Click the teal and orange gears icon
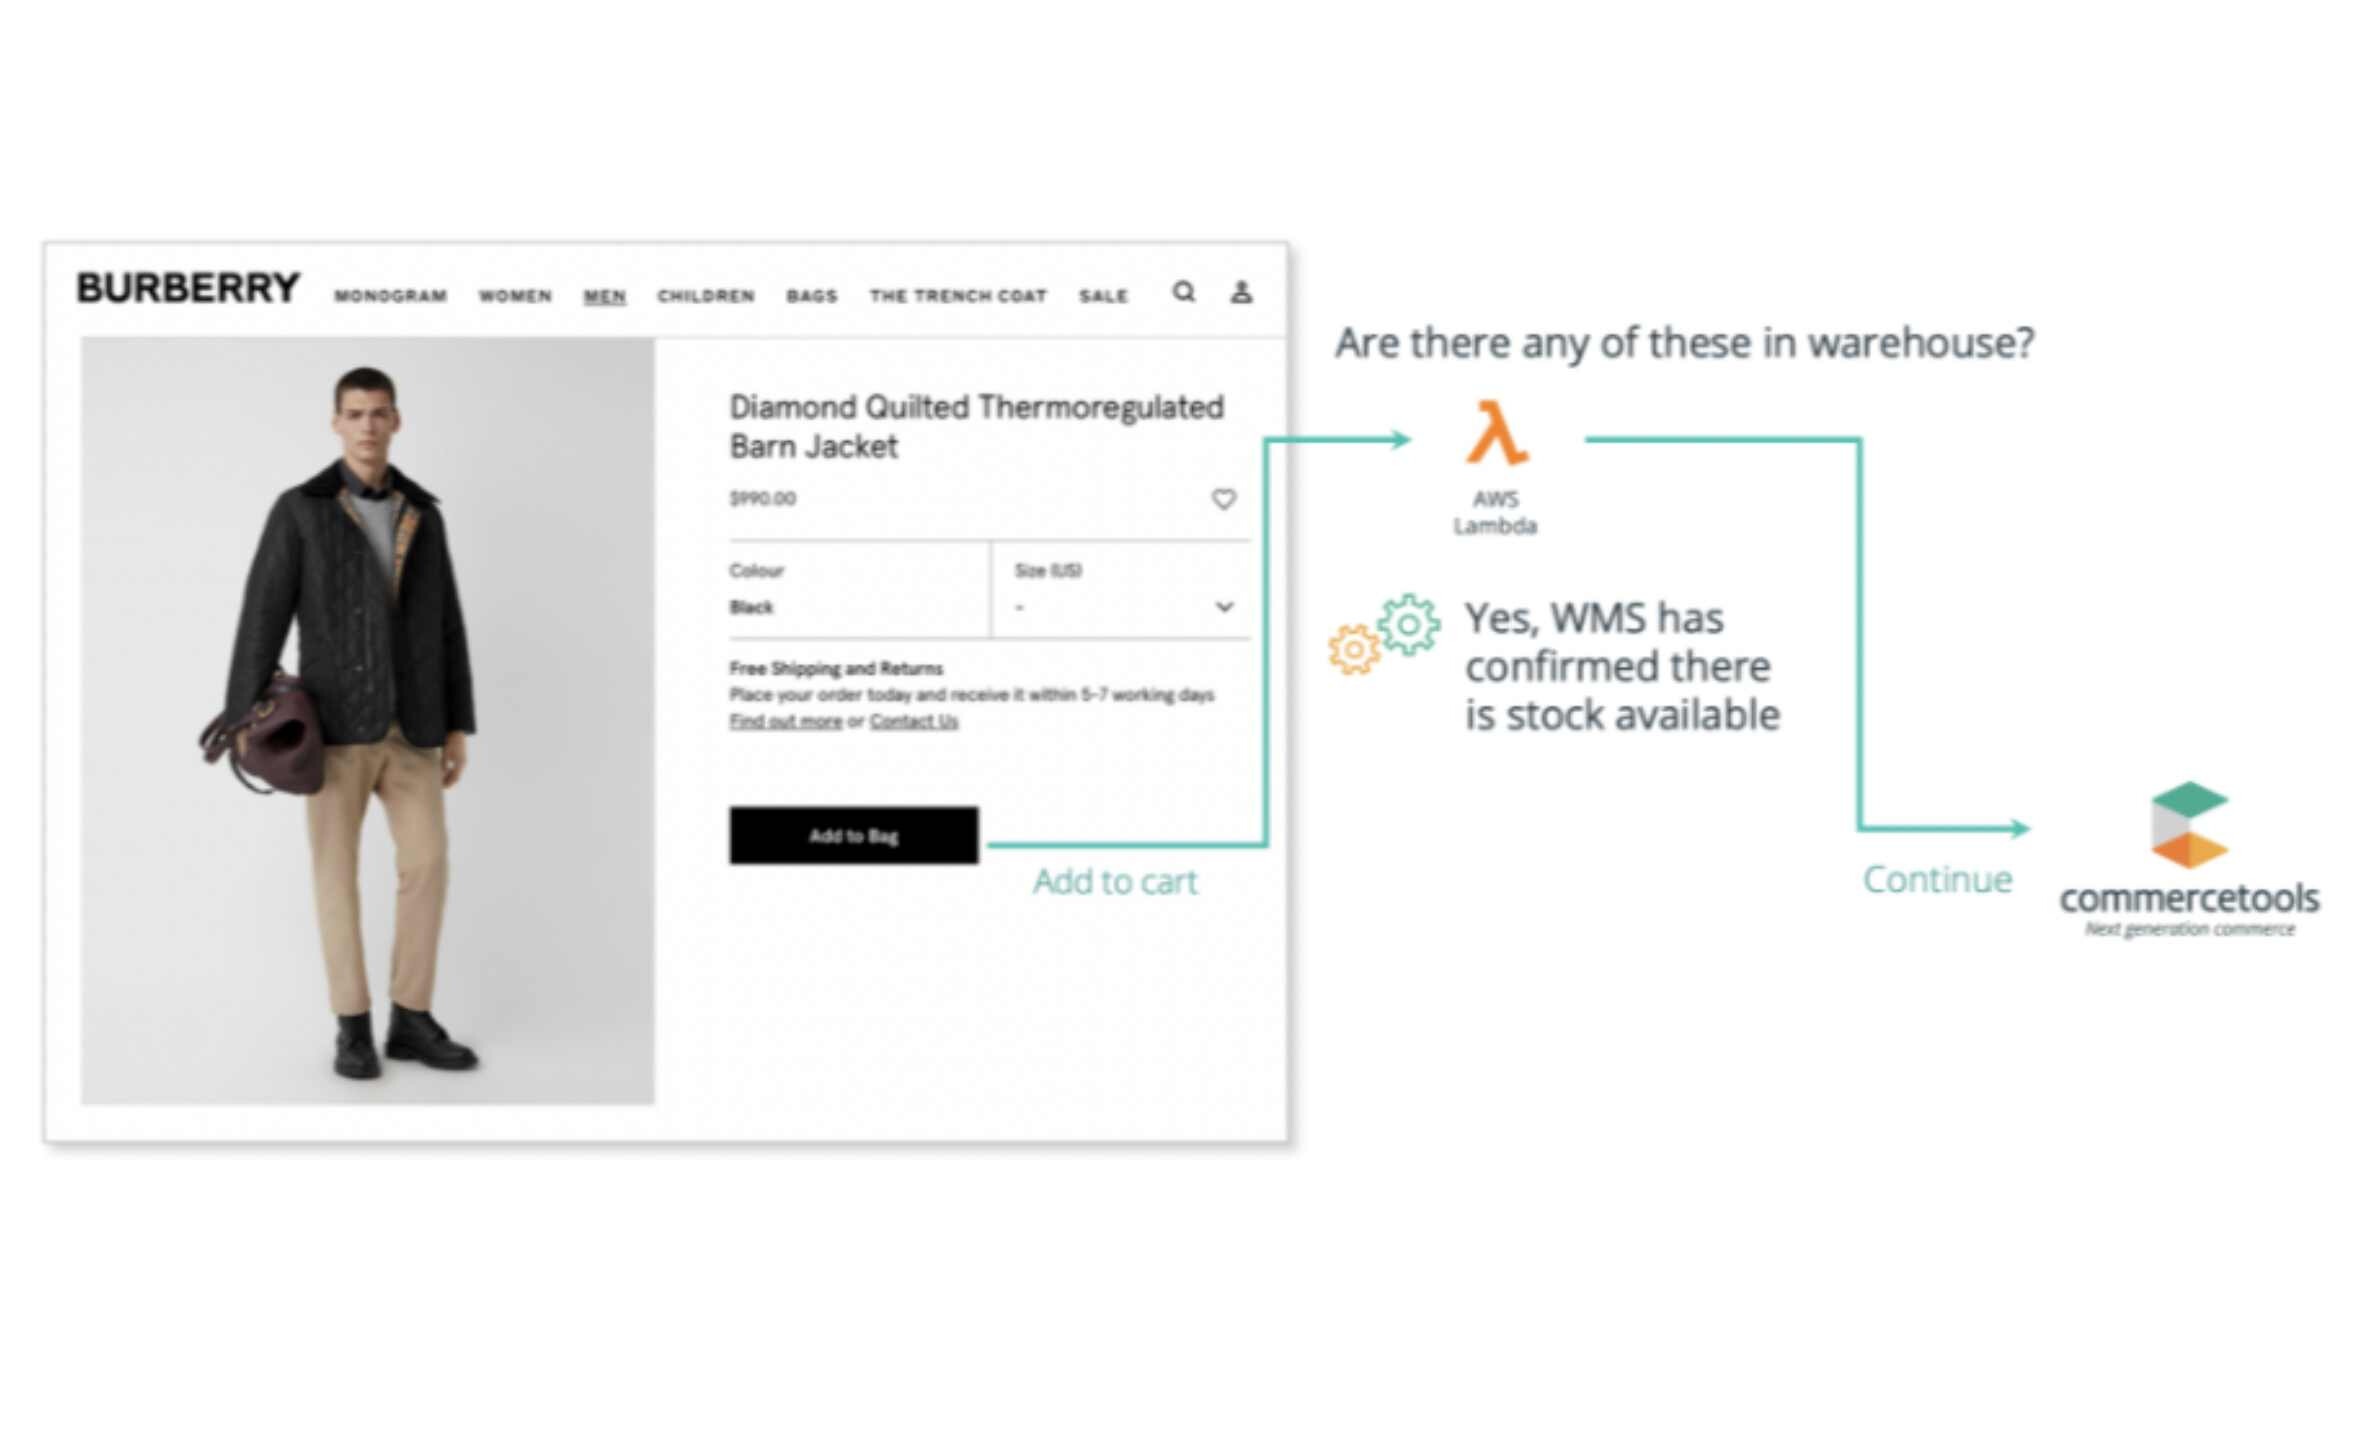Viewport: 2376px width, 1434px height. [1384, 634]
